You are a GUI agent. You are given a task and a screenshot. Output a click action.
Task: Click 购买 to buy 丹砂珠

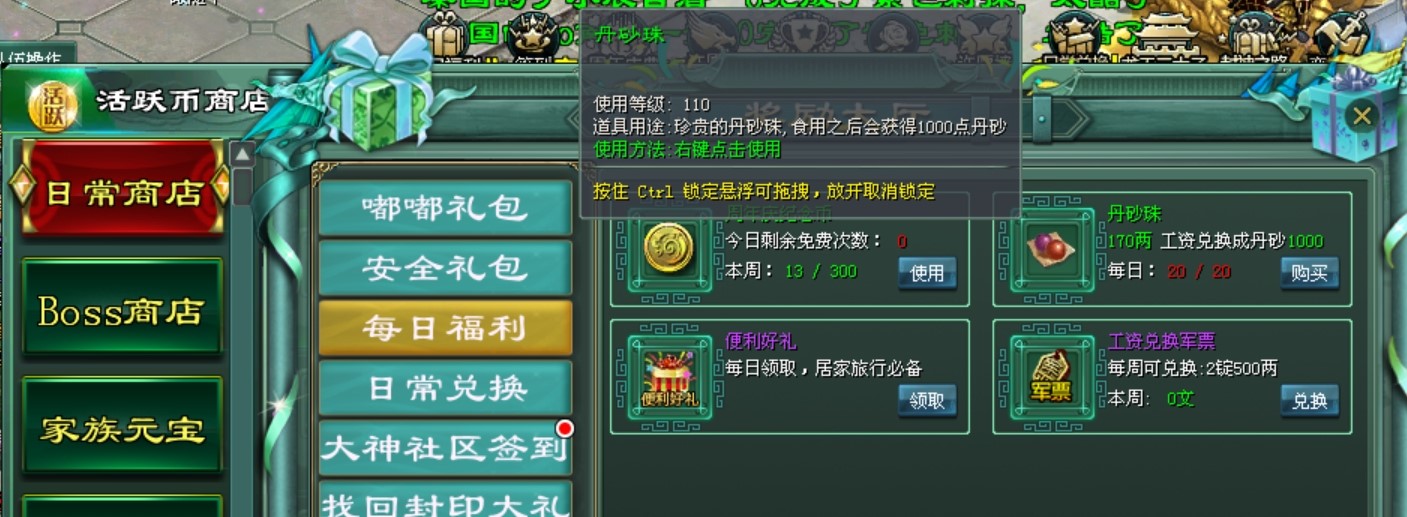1309,273
